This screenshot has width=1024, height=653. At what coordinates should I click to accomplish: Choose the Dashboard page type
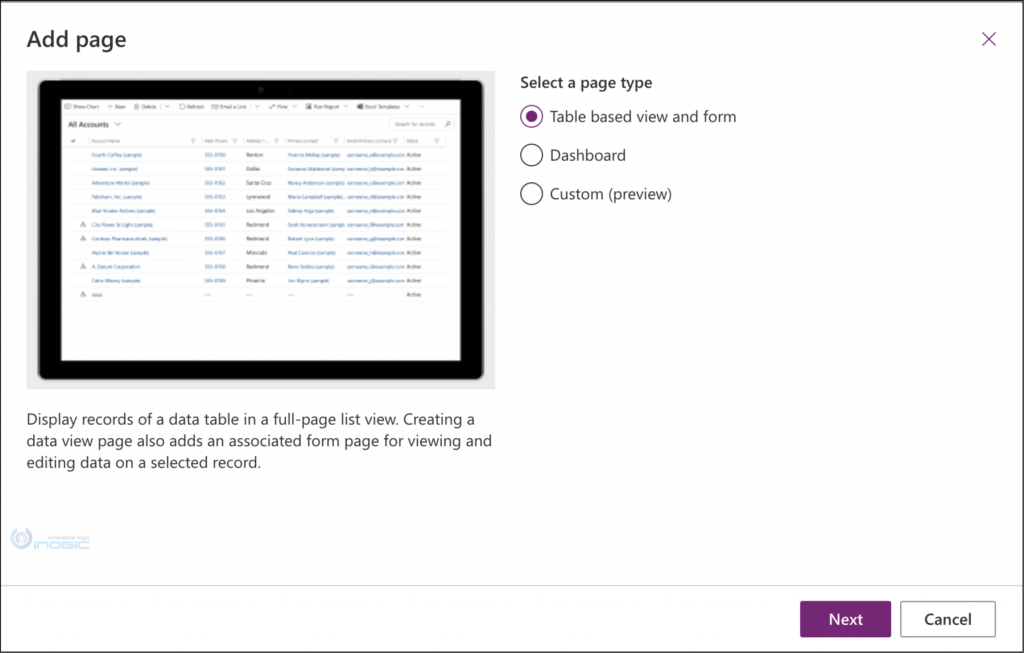click(531, 155)
